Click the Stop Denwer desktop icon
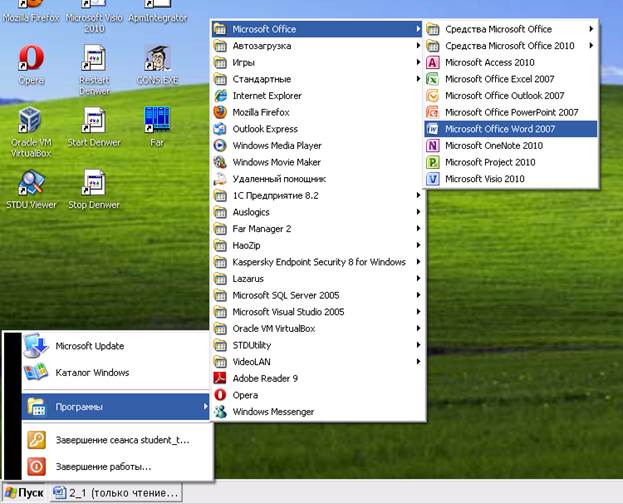 (93, 183)
